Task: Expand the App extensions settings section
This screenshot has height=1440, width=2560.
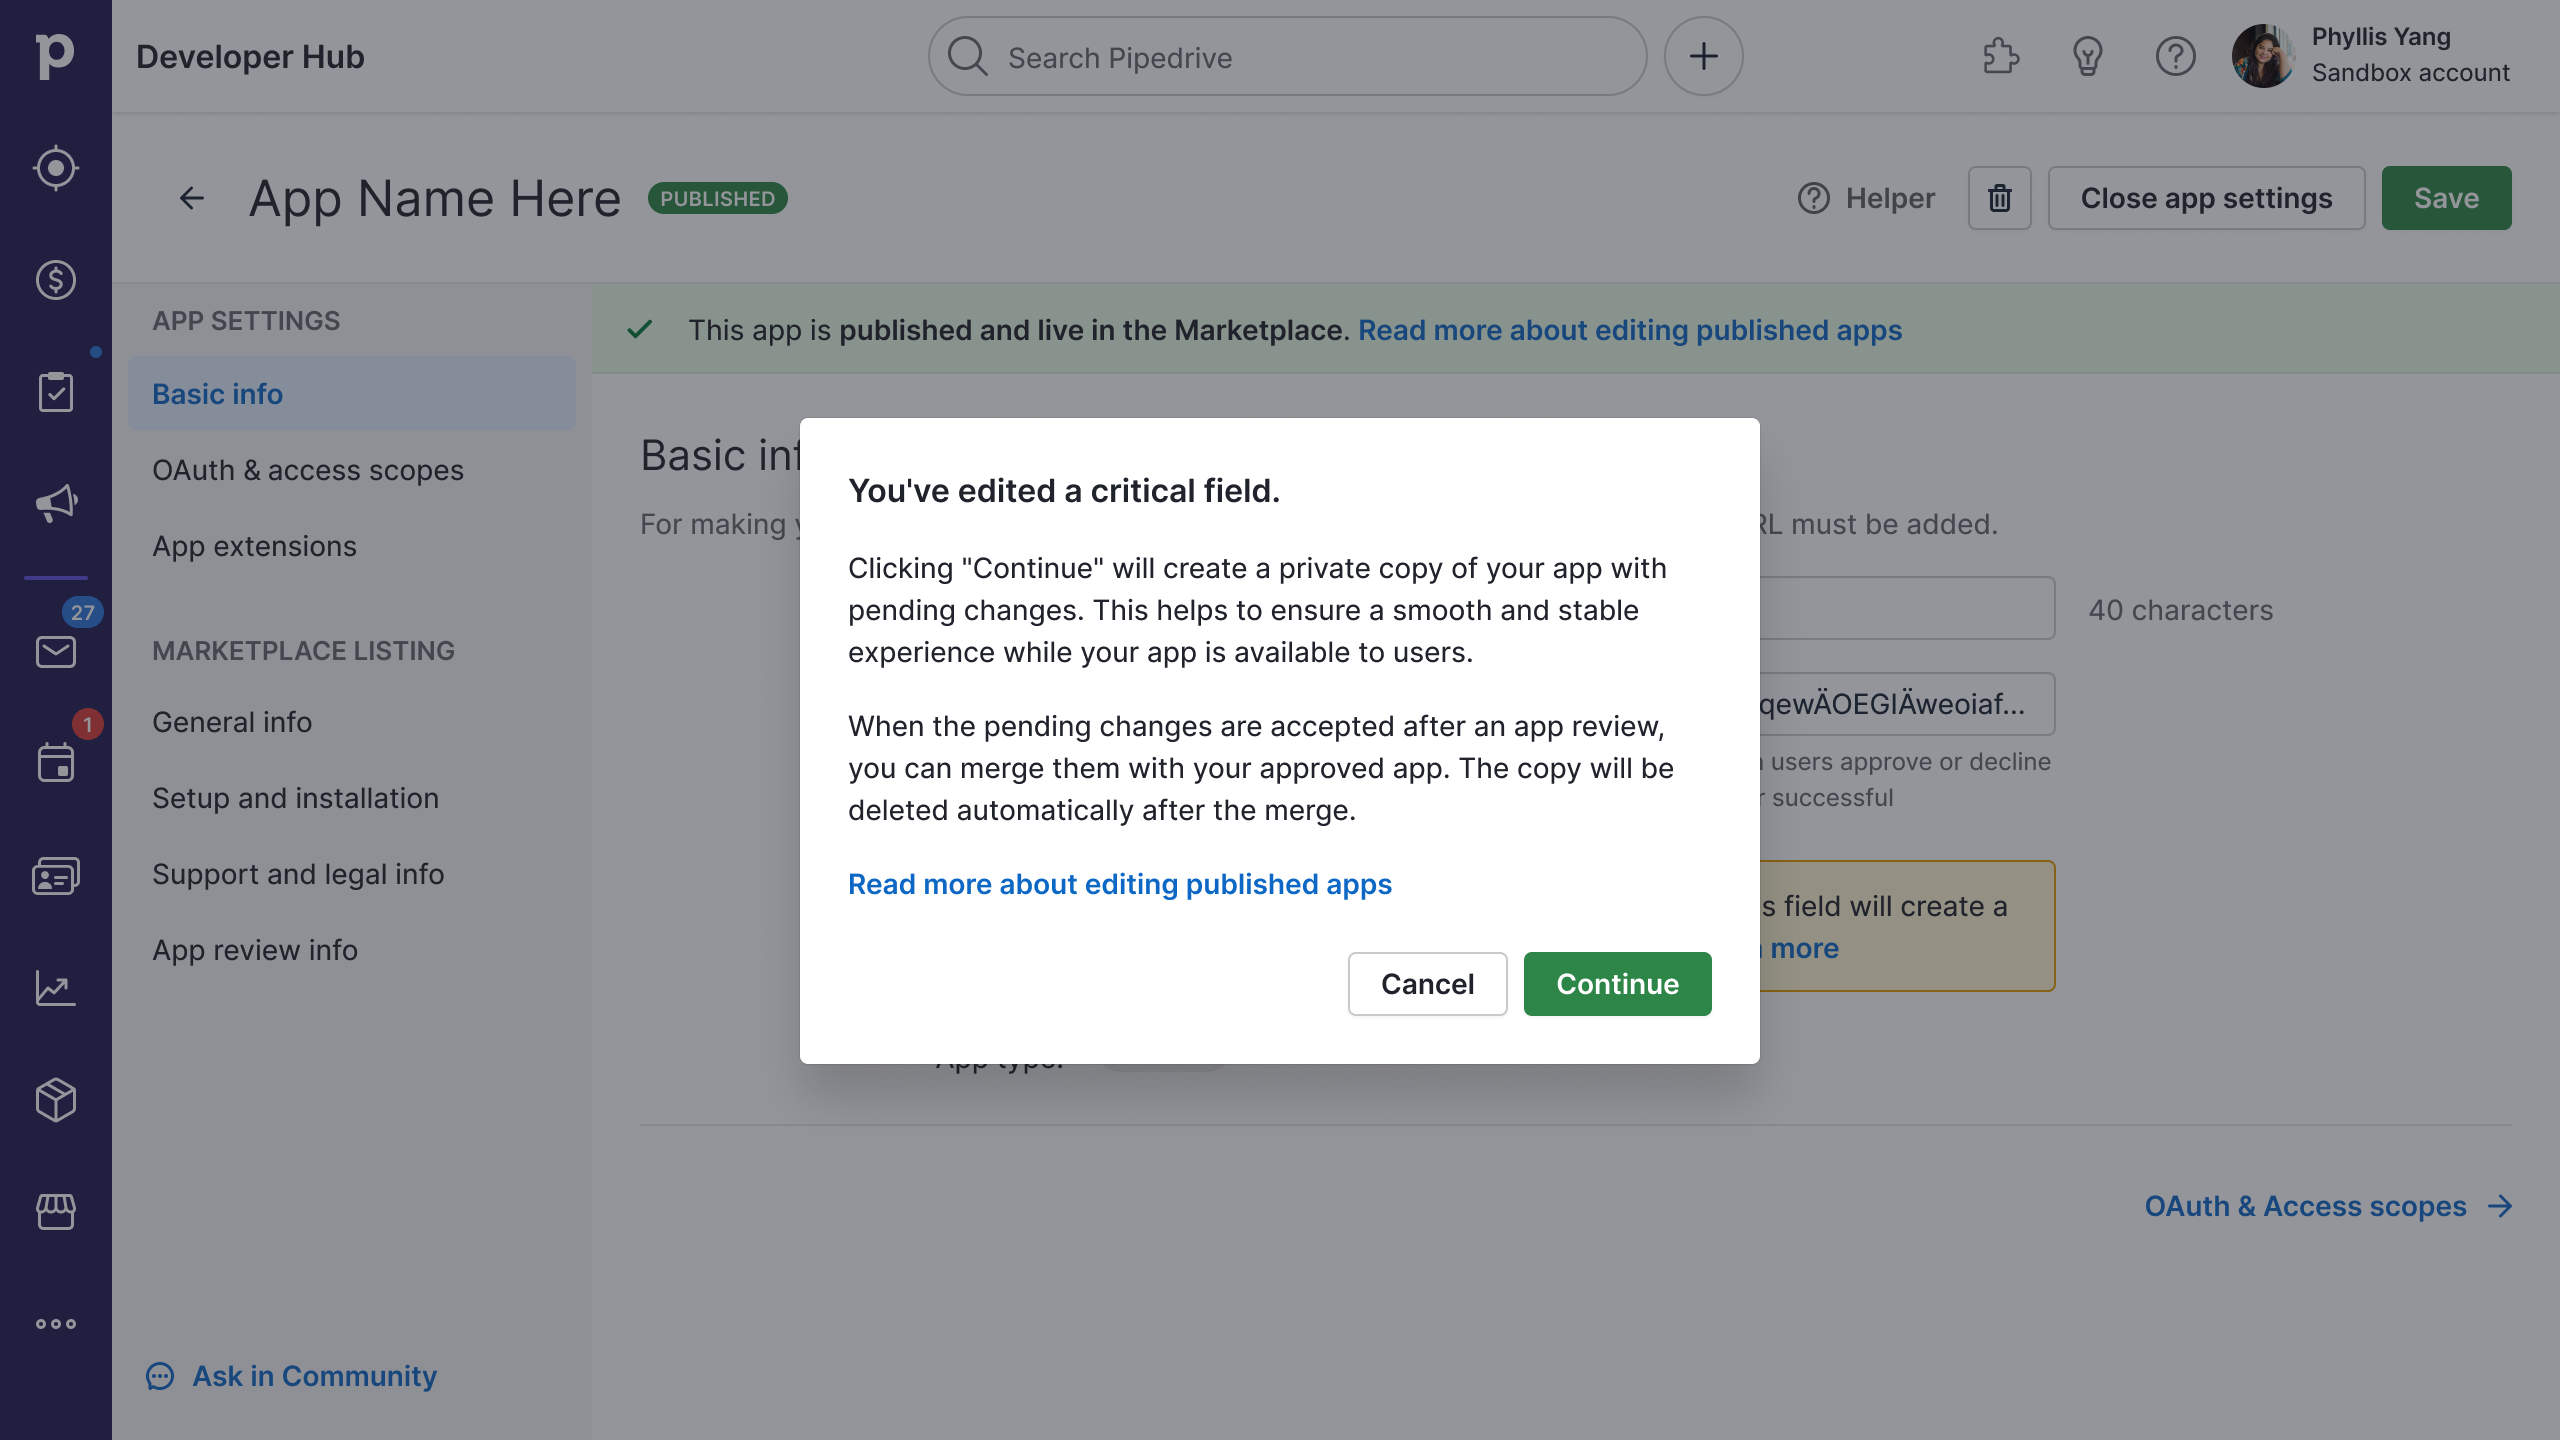Action: tap(253, 545)
